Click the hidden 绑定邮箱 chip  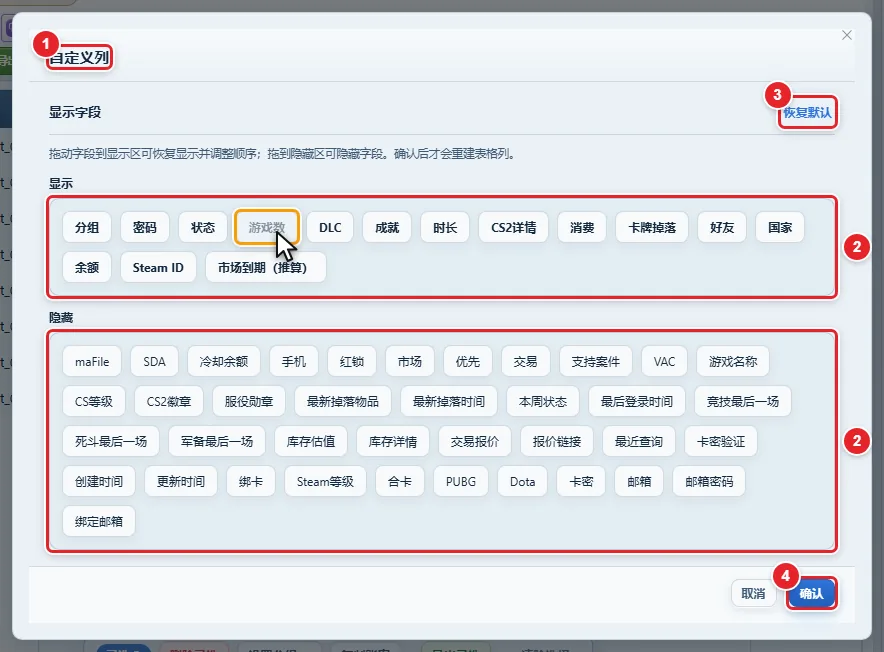pos(99,522)
